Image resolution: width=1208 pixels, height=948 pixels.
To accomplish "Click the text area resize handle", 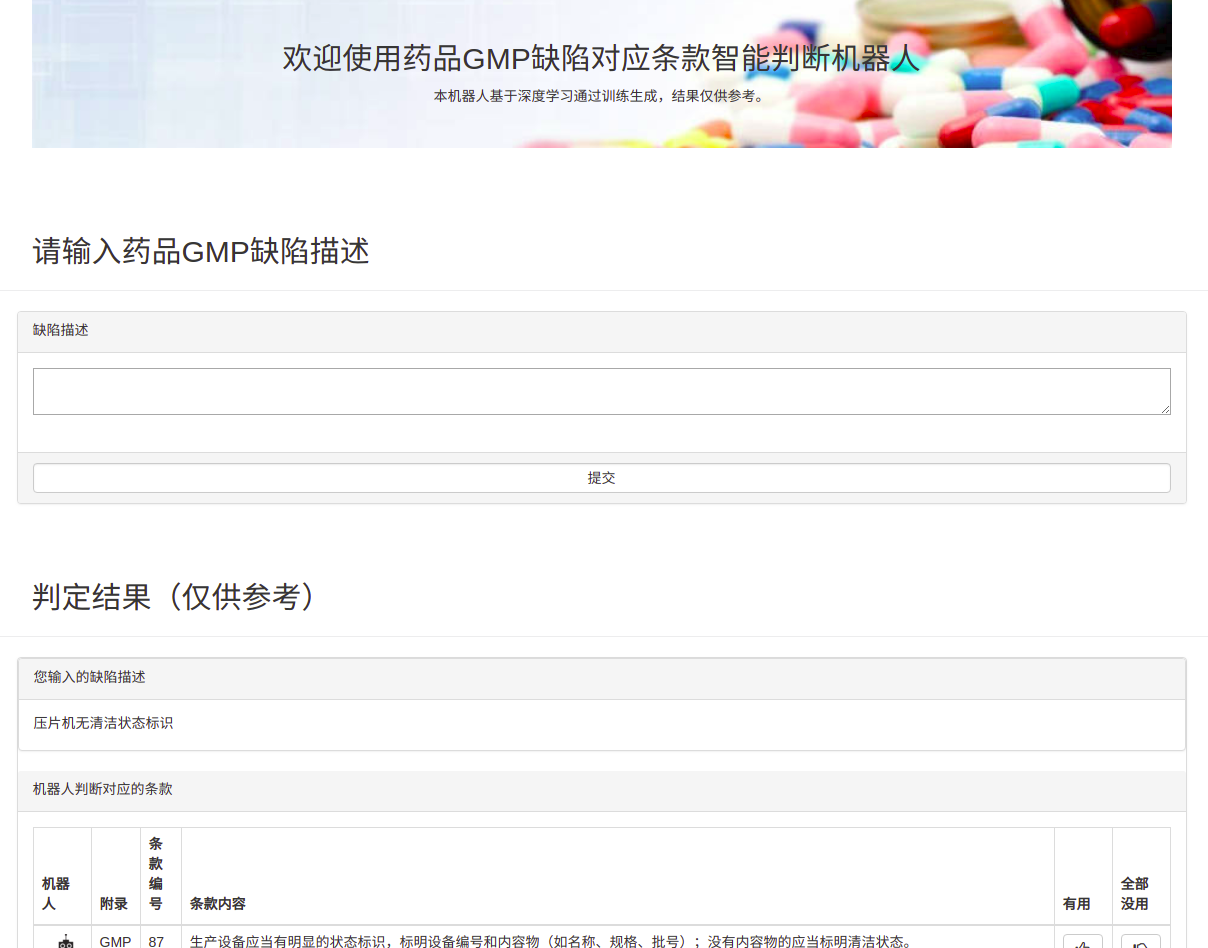I will pos(1164,408).
